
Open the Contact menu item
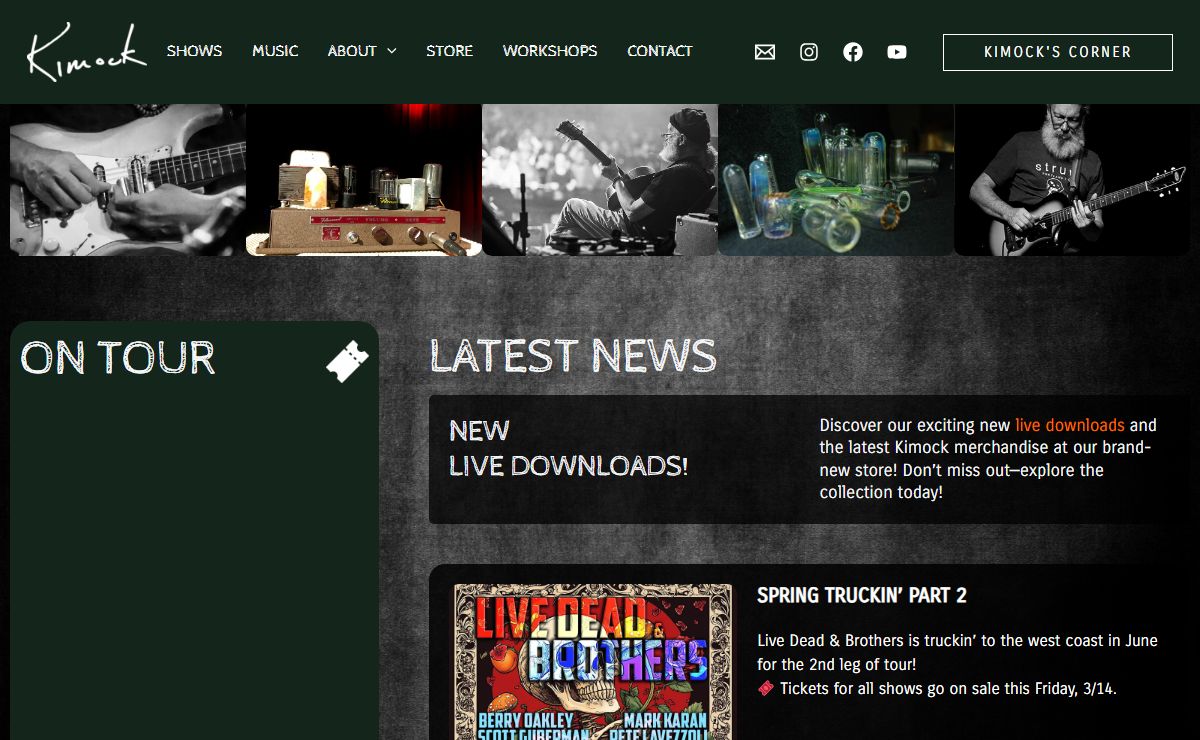pos(660,51)
